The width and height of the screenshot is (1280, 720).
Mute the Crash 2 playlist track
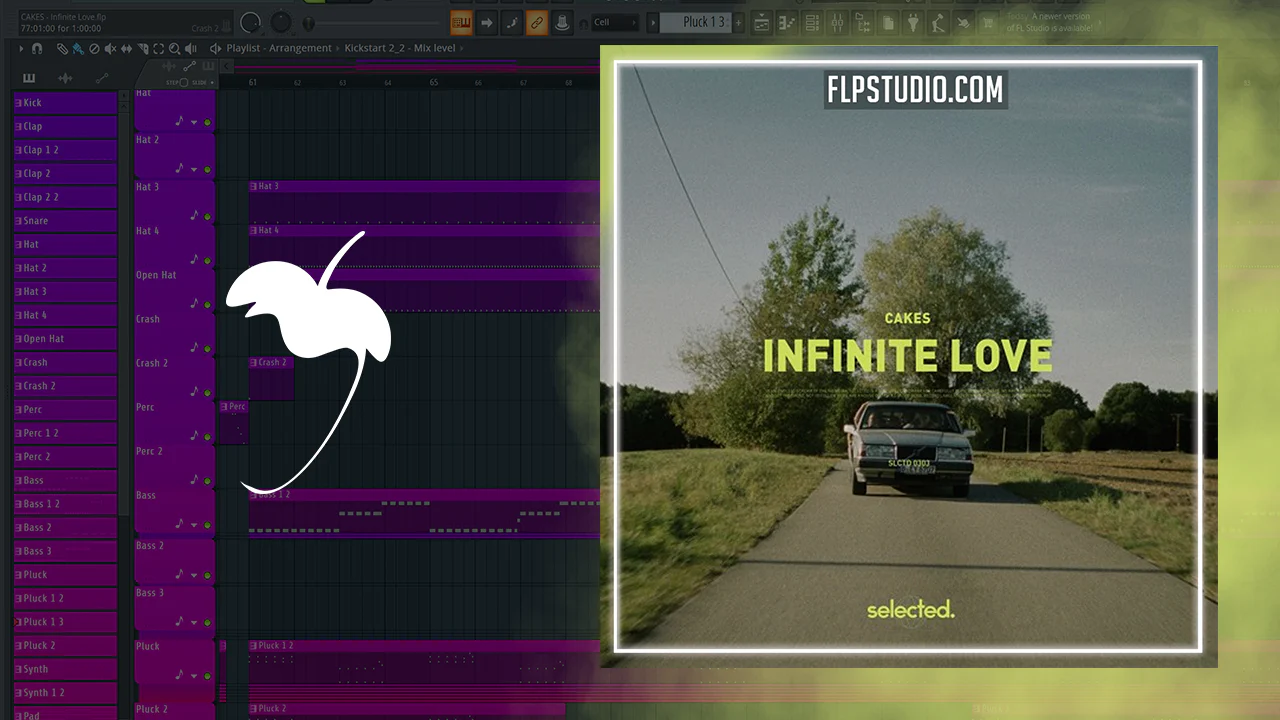[x=208, y=392]
